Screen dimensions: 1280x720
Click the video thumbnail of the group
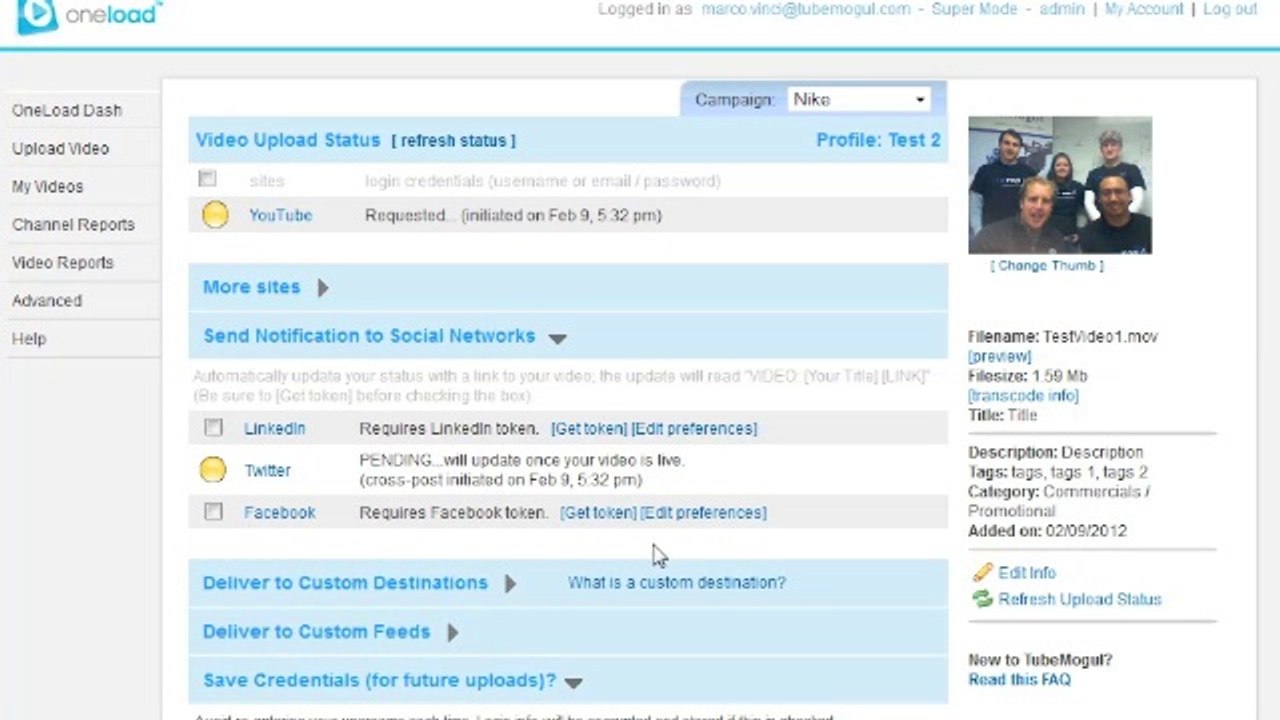(1060, 185)
